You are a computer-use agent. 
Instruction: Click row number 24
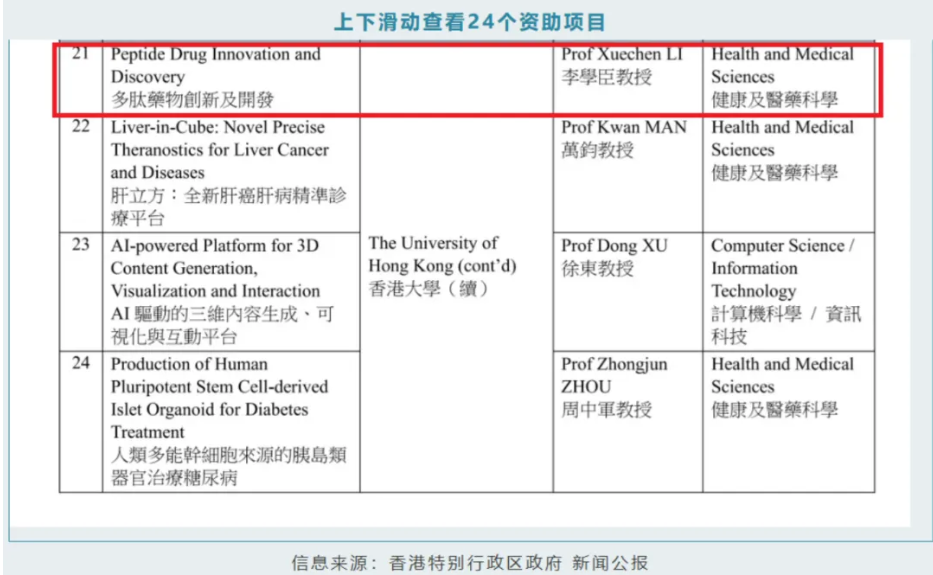[81, 362]
